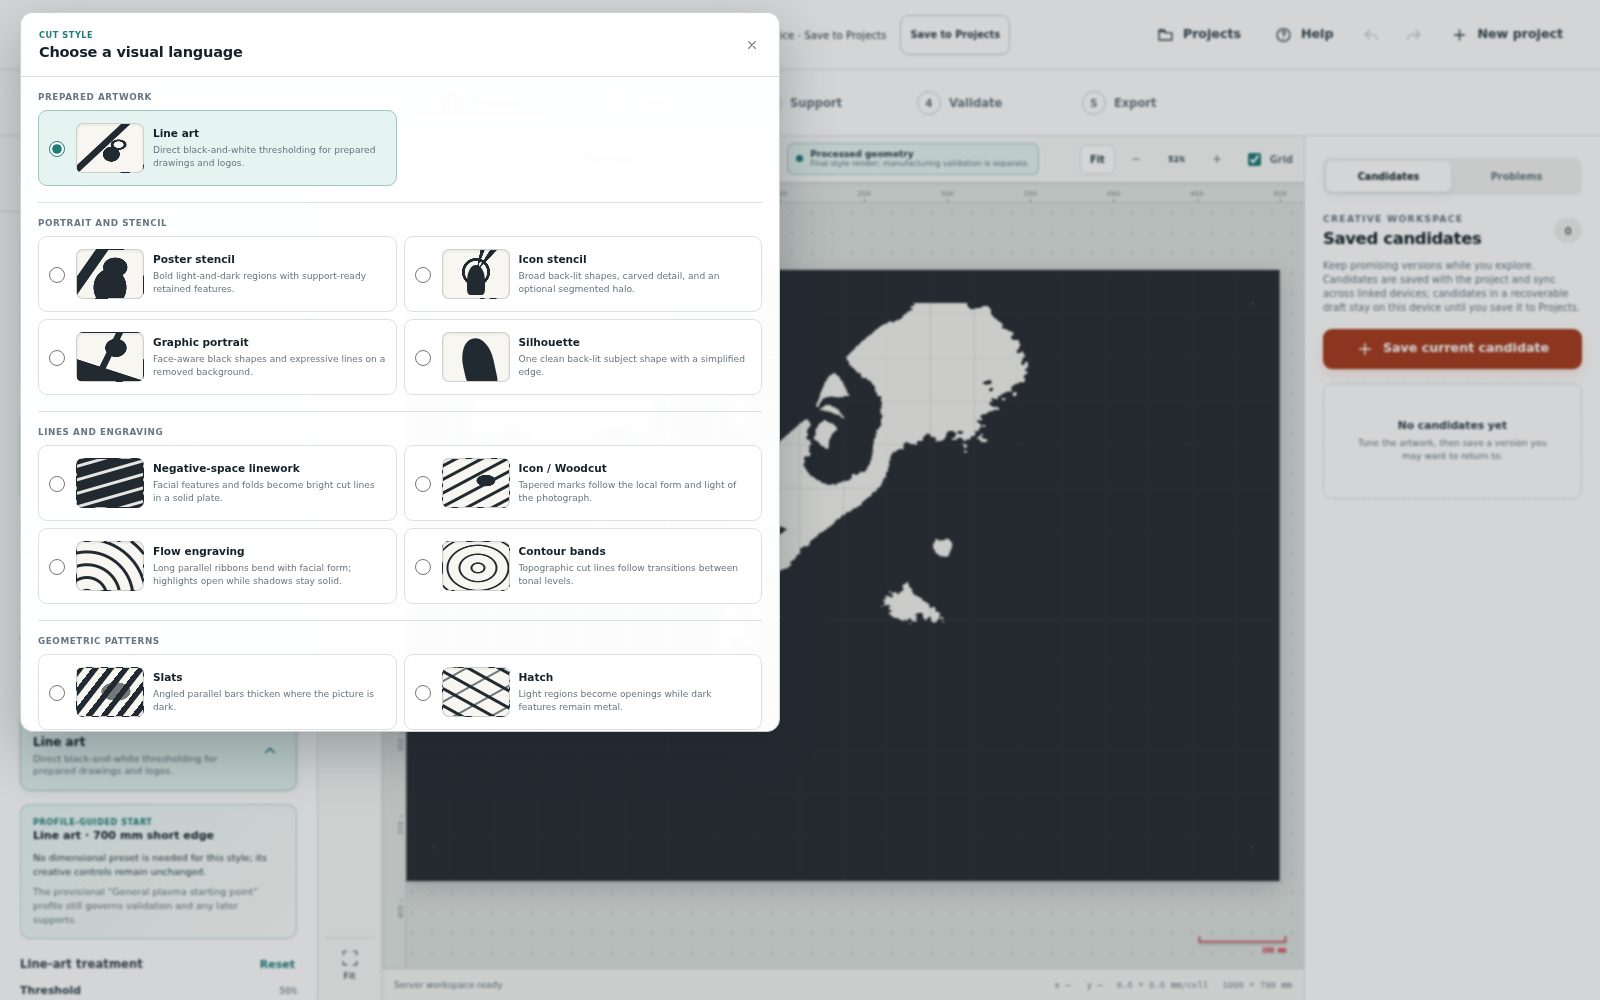Click the redo arrow icon
The height and width of the screenshot is (1000, 1600).
(x=1413, y=35)
